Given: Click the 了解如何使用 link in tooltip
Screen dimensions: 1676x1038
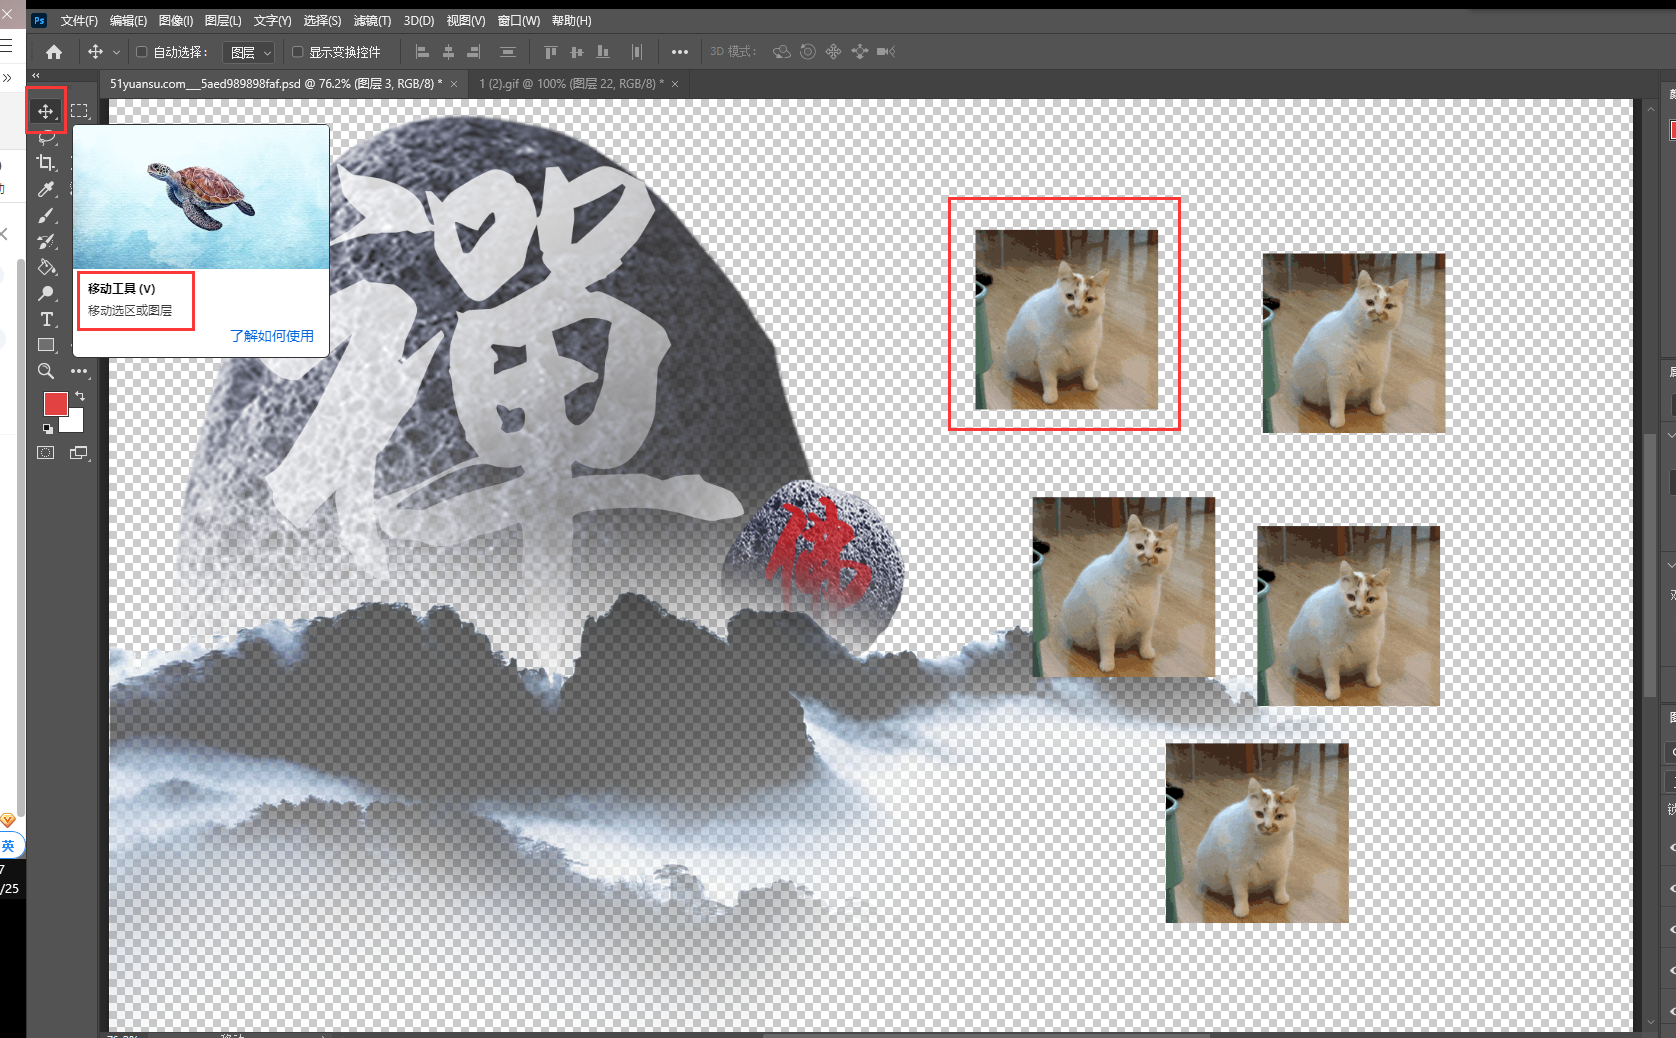Looking at the screenshot, I should pyautogui.click(x=272, y=336).
